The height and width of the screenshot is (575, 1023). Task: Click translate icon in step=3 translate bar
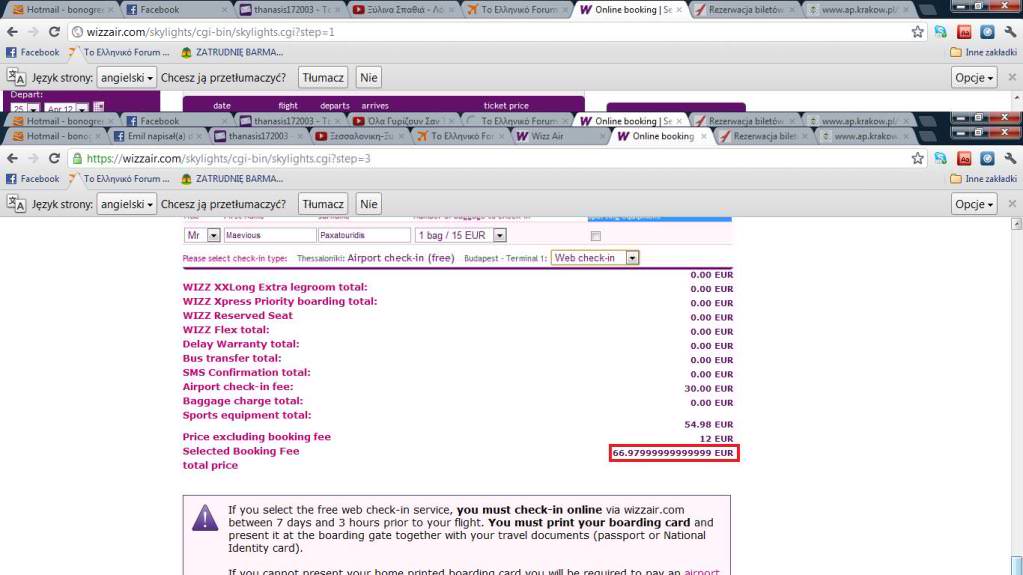(x=16, y=204)
